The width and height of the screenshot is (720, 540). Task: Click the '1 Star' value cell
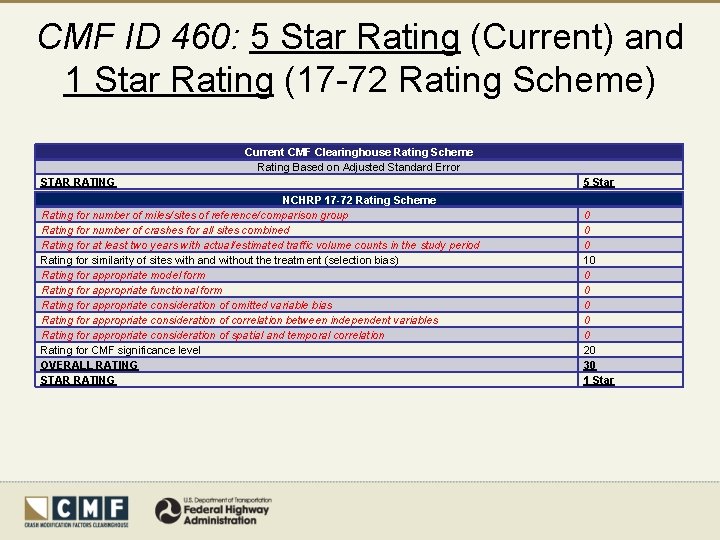pyautogui.click(x=630, y=380)
